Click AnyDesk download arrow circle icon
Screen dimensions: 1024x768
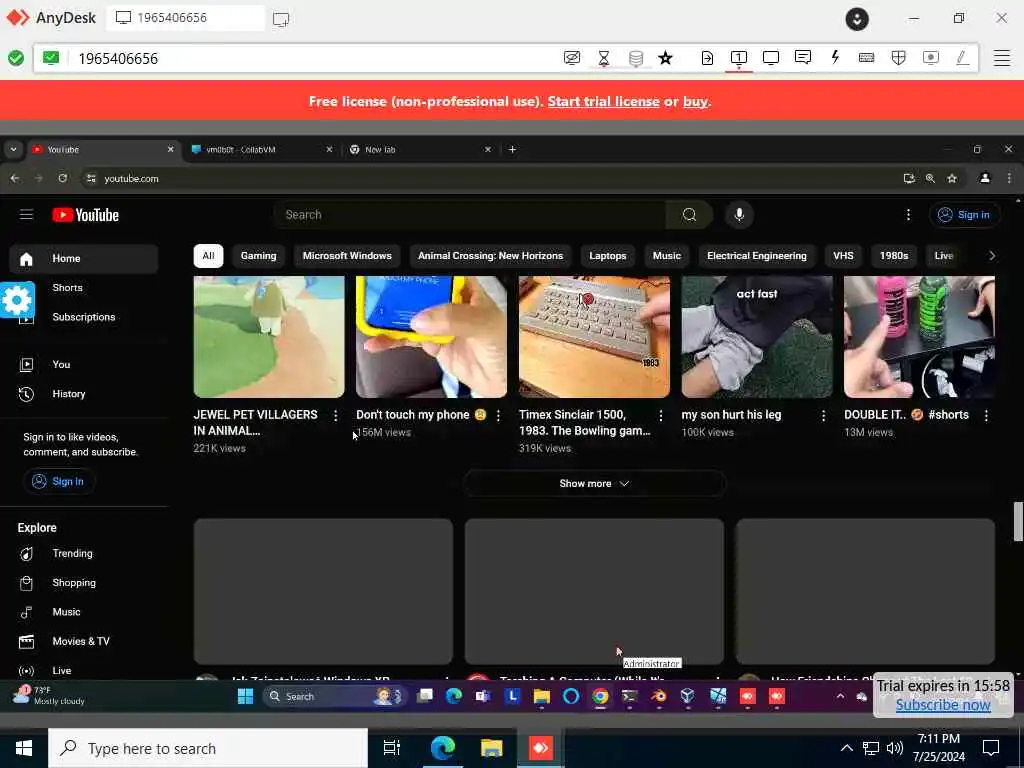857,19
